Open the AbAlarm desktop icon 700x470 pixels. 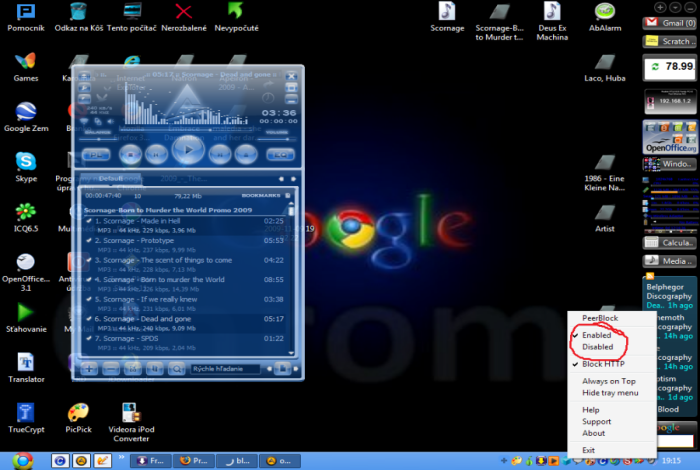[x=605, y=18]
